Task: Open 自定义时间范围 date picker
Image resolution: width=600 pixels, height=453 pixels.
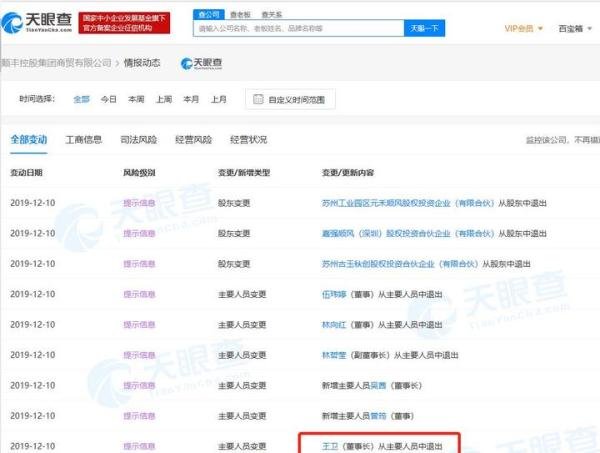Action: point(290,99)
